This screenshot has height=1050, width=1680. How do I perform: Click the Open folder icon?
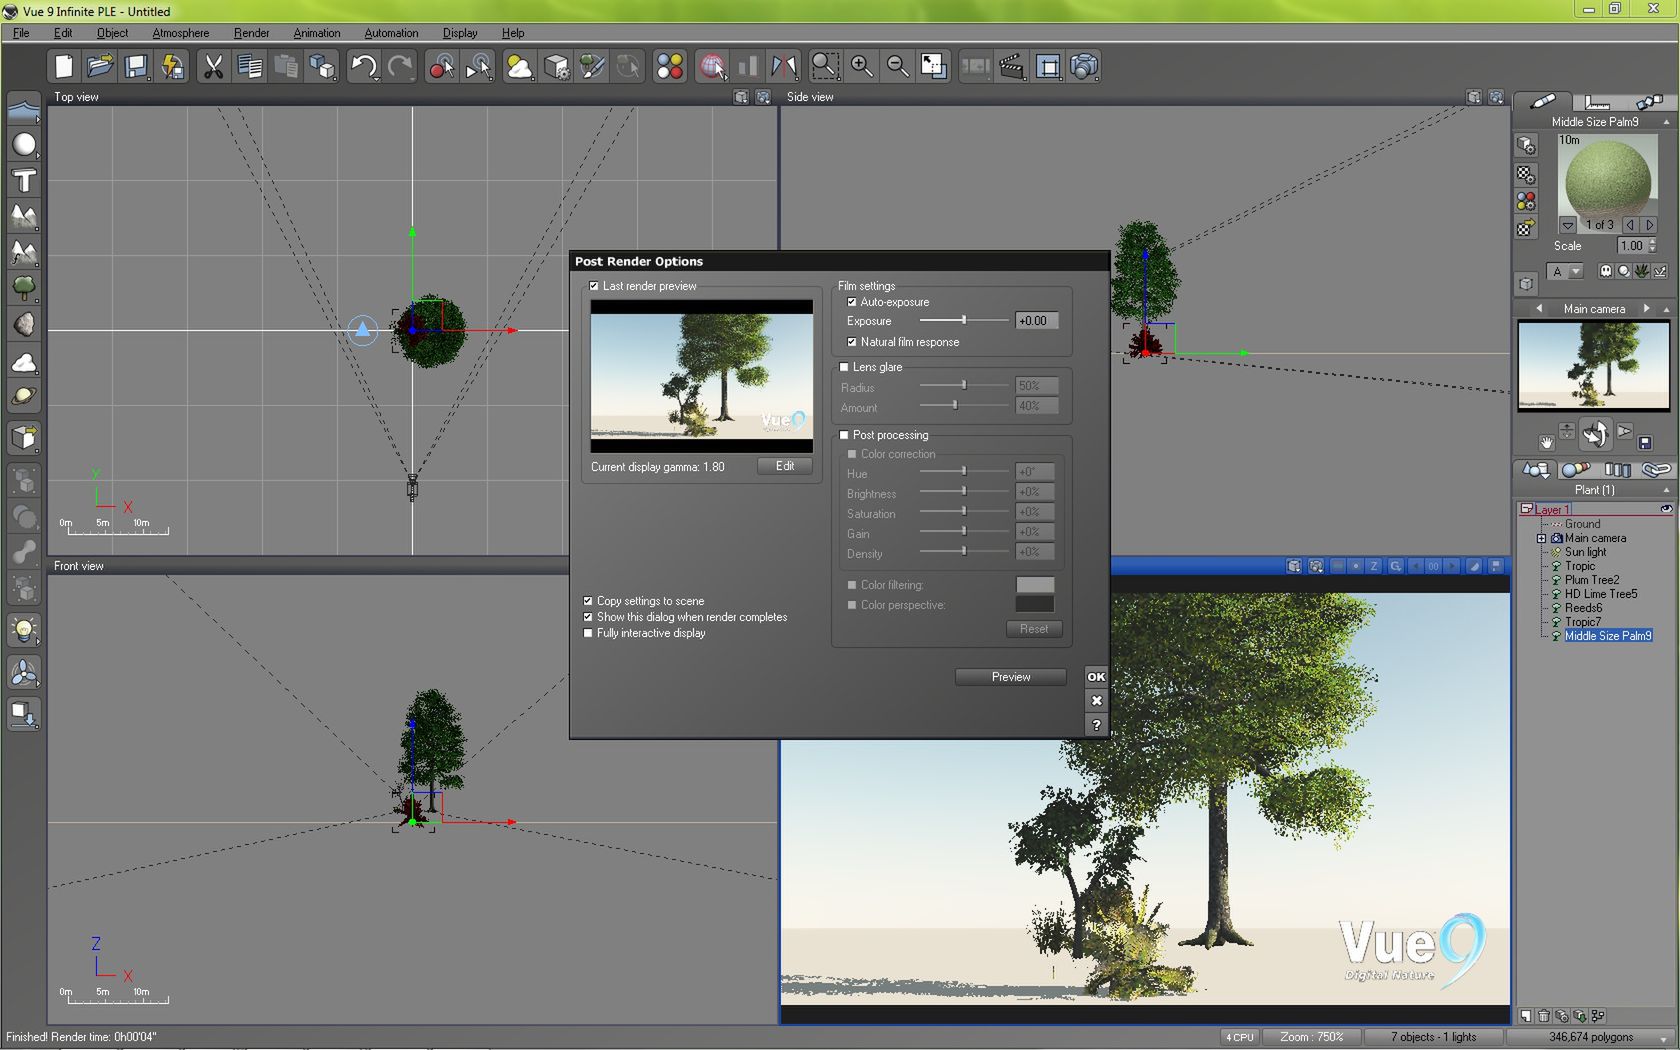pyautogui.click(x=99, y=67)
